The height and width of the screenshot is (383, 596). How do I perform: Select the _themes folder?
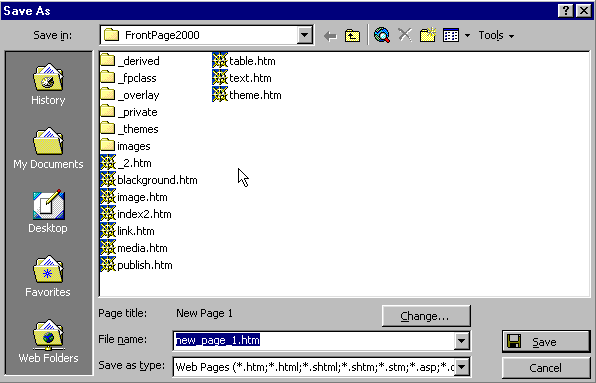tap(130, 129)
